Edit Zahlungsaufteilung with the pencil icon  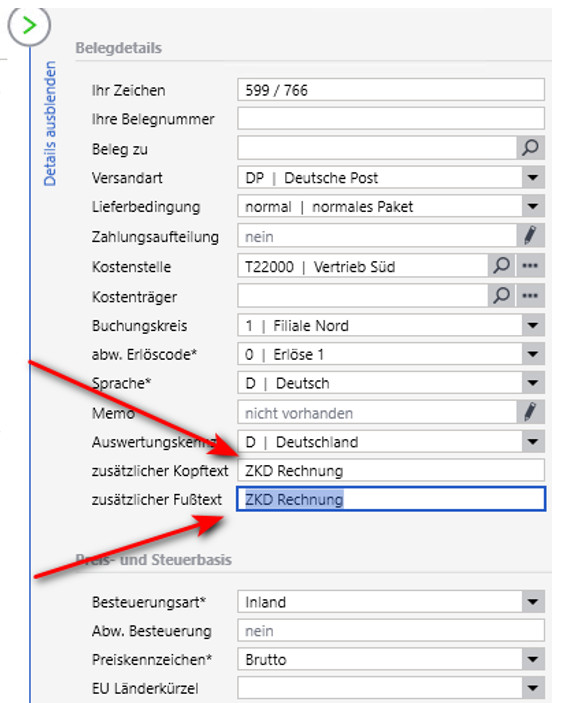(x=530, y=236)
